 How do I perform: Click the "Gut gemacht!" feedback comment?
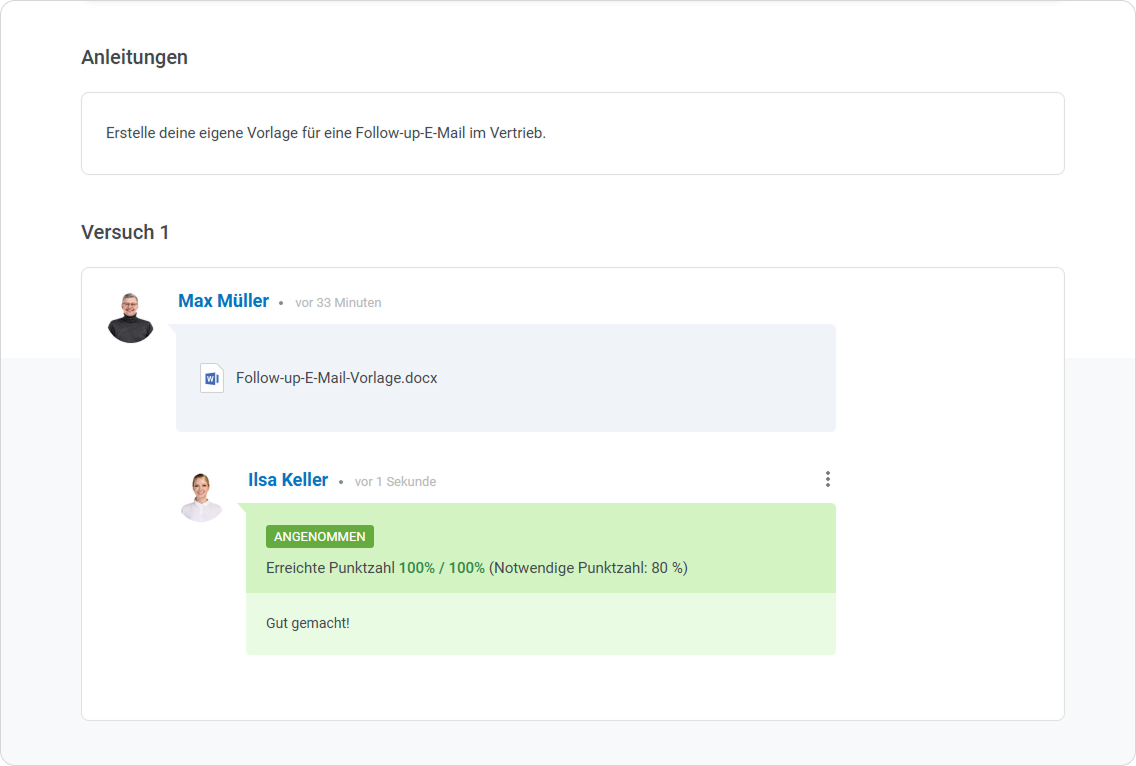tap(308, 623)
